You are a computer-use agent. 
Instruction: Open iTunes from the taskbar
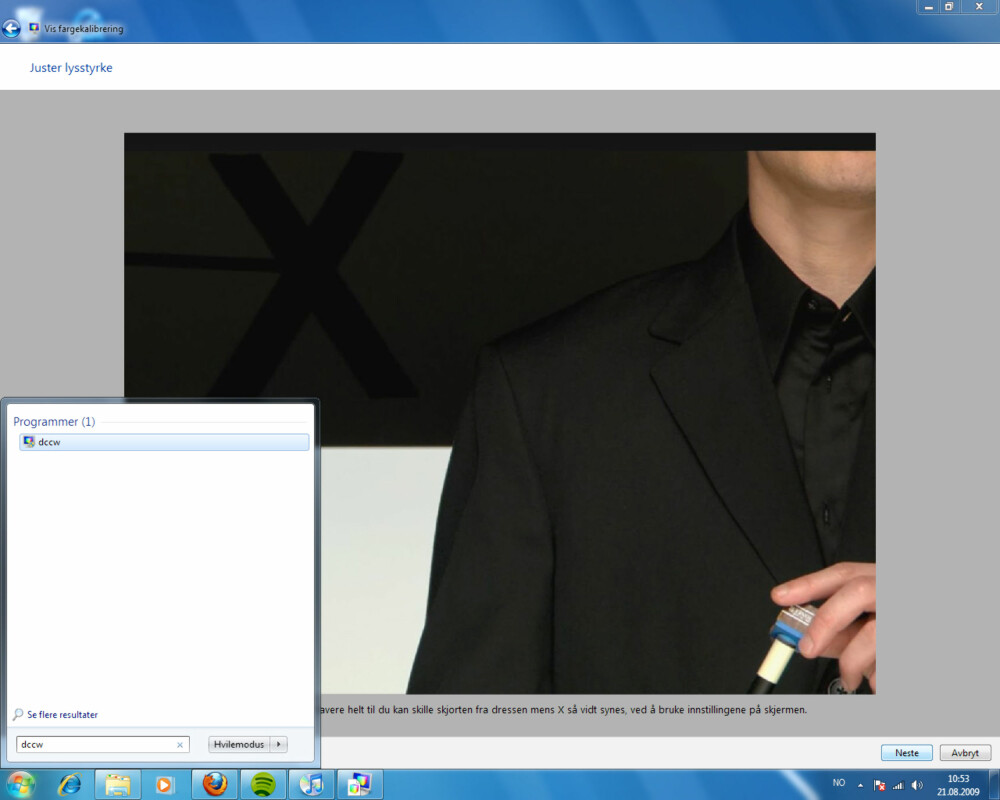311,785
